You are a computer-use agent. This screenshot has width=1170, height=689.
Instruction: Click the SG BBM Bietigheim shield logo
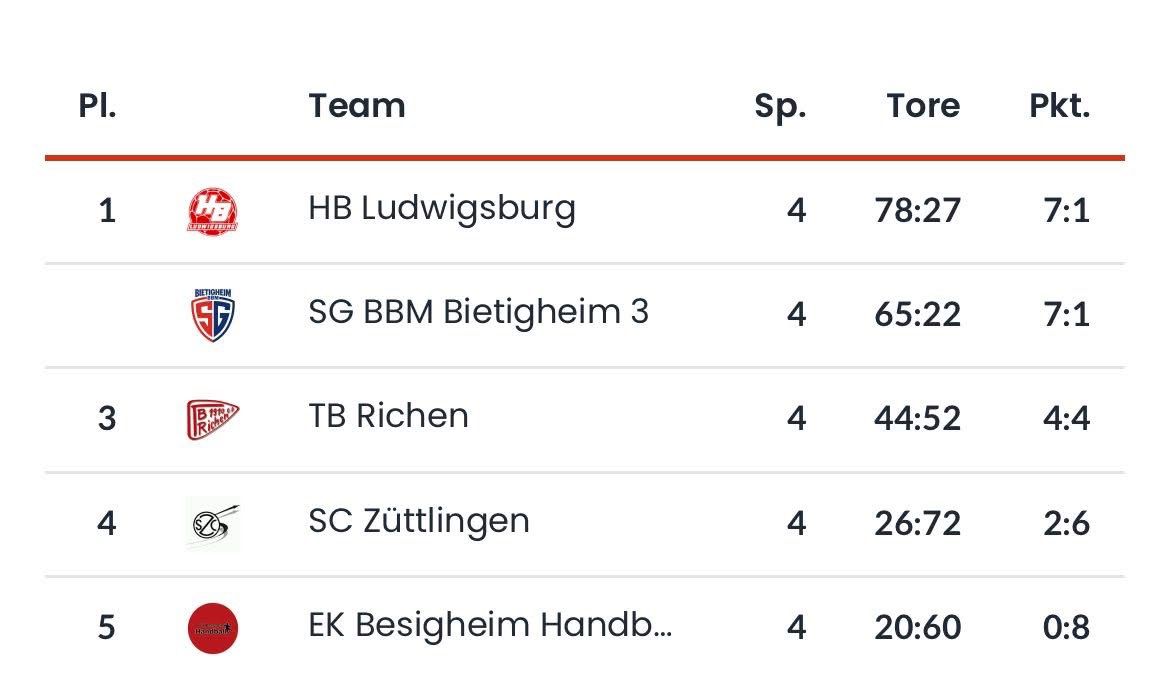[x=213, y=315]
